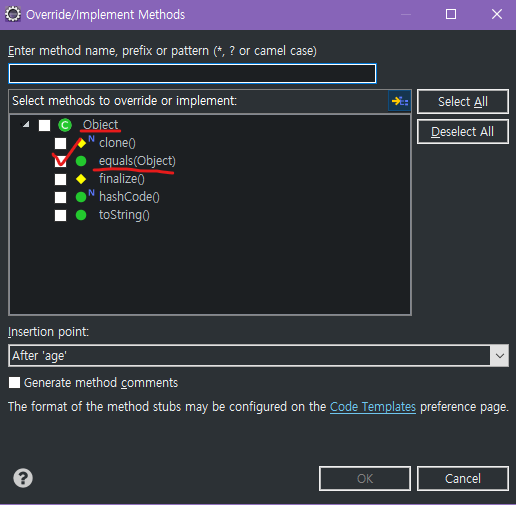Image resolution: width=516 pixels, height=505 pixels.
Task: Check the toString() method checkbox
Action: (x=60, y=215)
